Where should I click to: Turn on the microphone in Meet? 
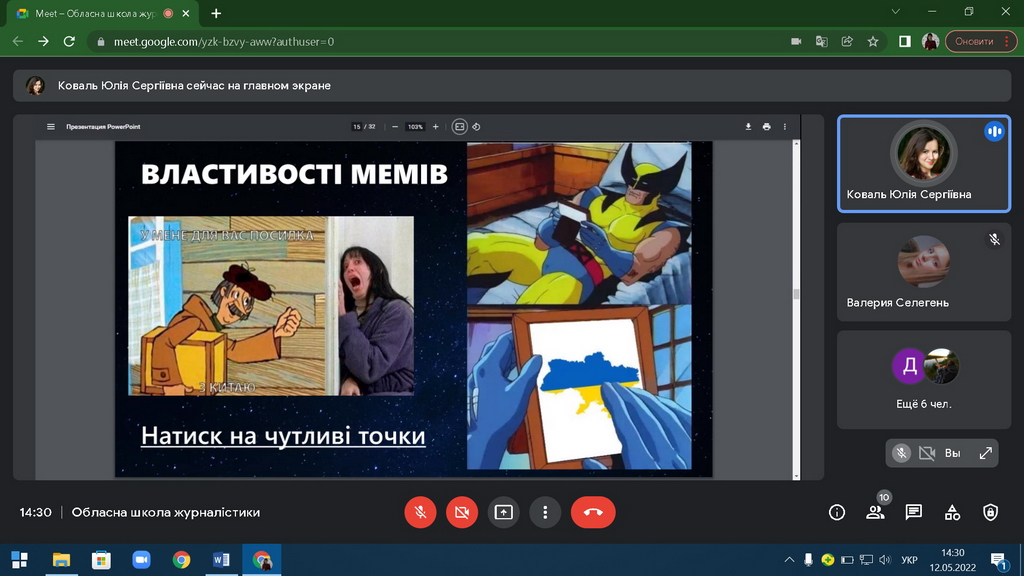420,513
